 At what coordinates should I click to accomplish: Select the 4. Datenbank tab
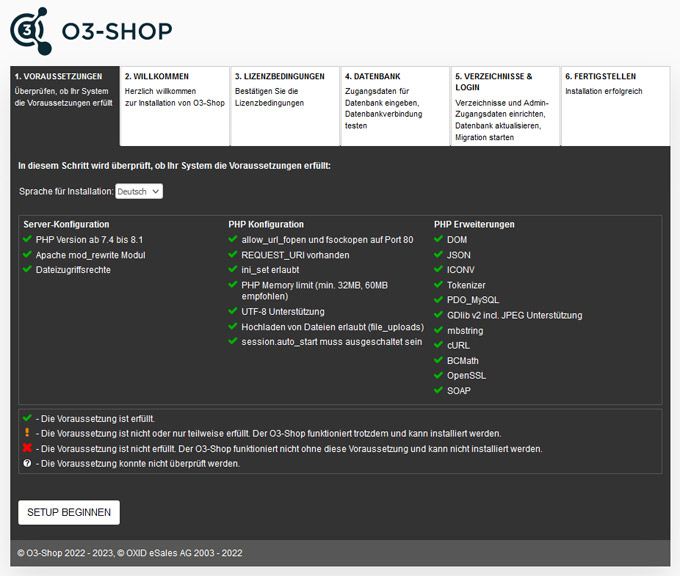395,106
